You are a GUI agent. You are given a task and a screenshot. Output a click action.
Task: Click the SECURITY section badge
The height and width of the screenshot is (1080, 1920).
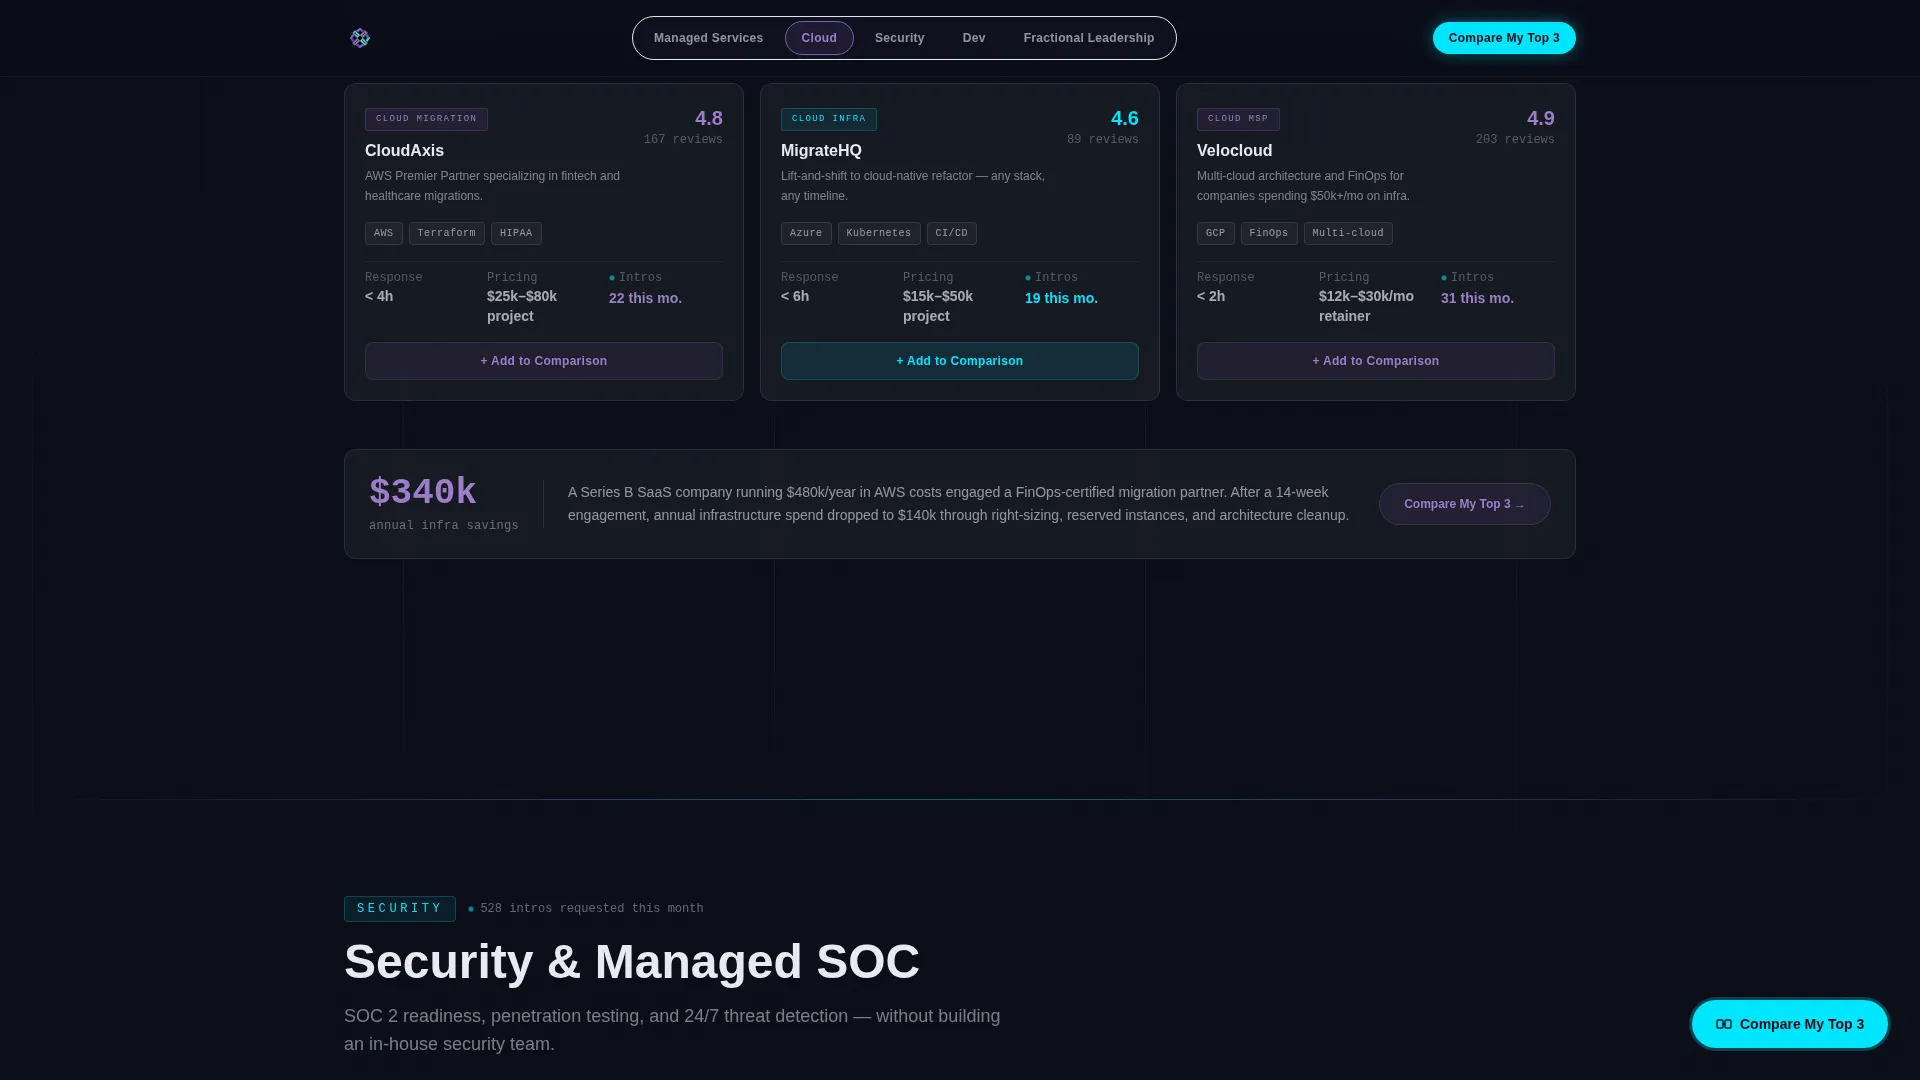[399, 908]
